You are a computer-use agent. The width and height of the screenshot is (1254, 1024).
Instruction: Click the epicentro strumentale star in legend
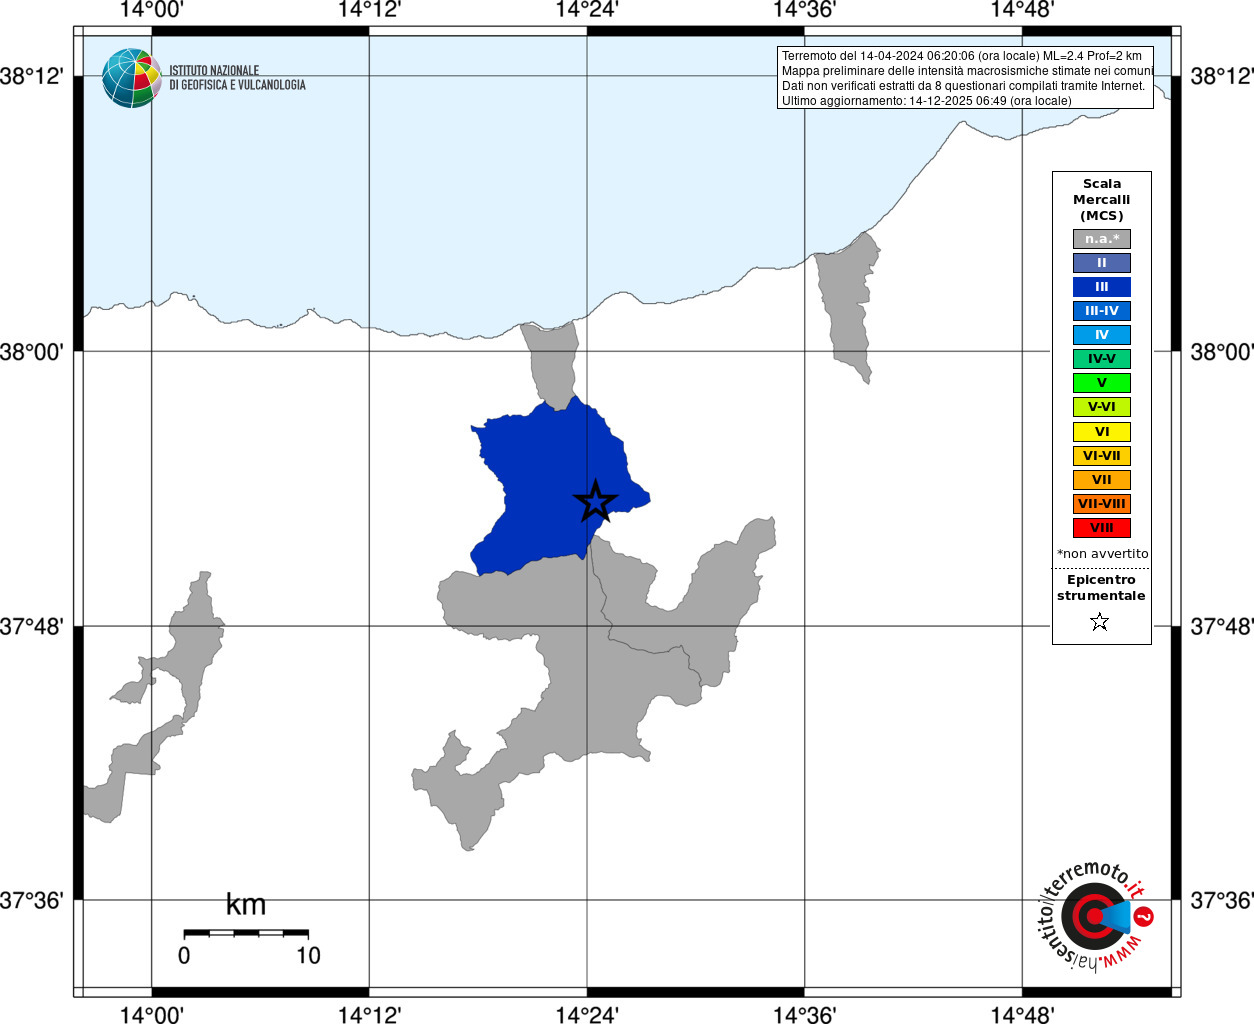(x=1100, y=622)
